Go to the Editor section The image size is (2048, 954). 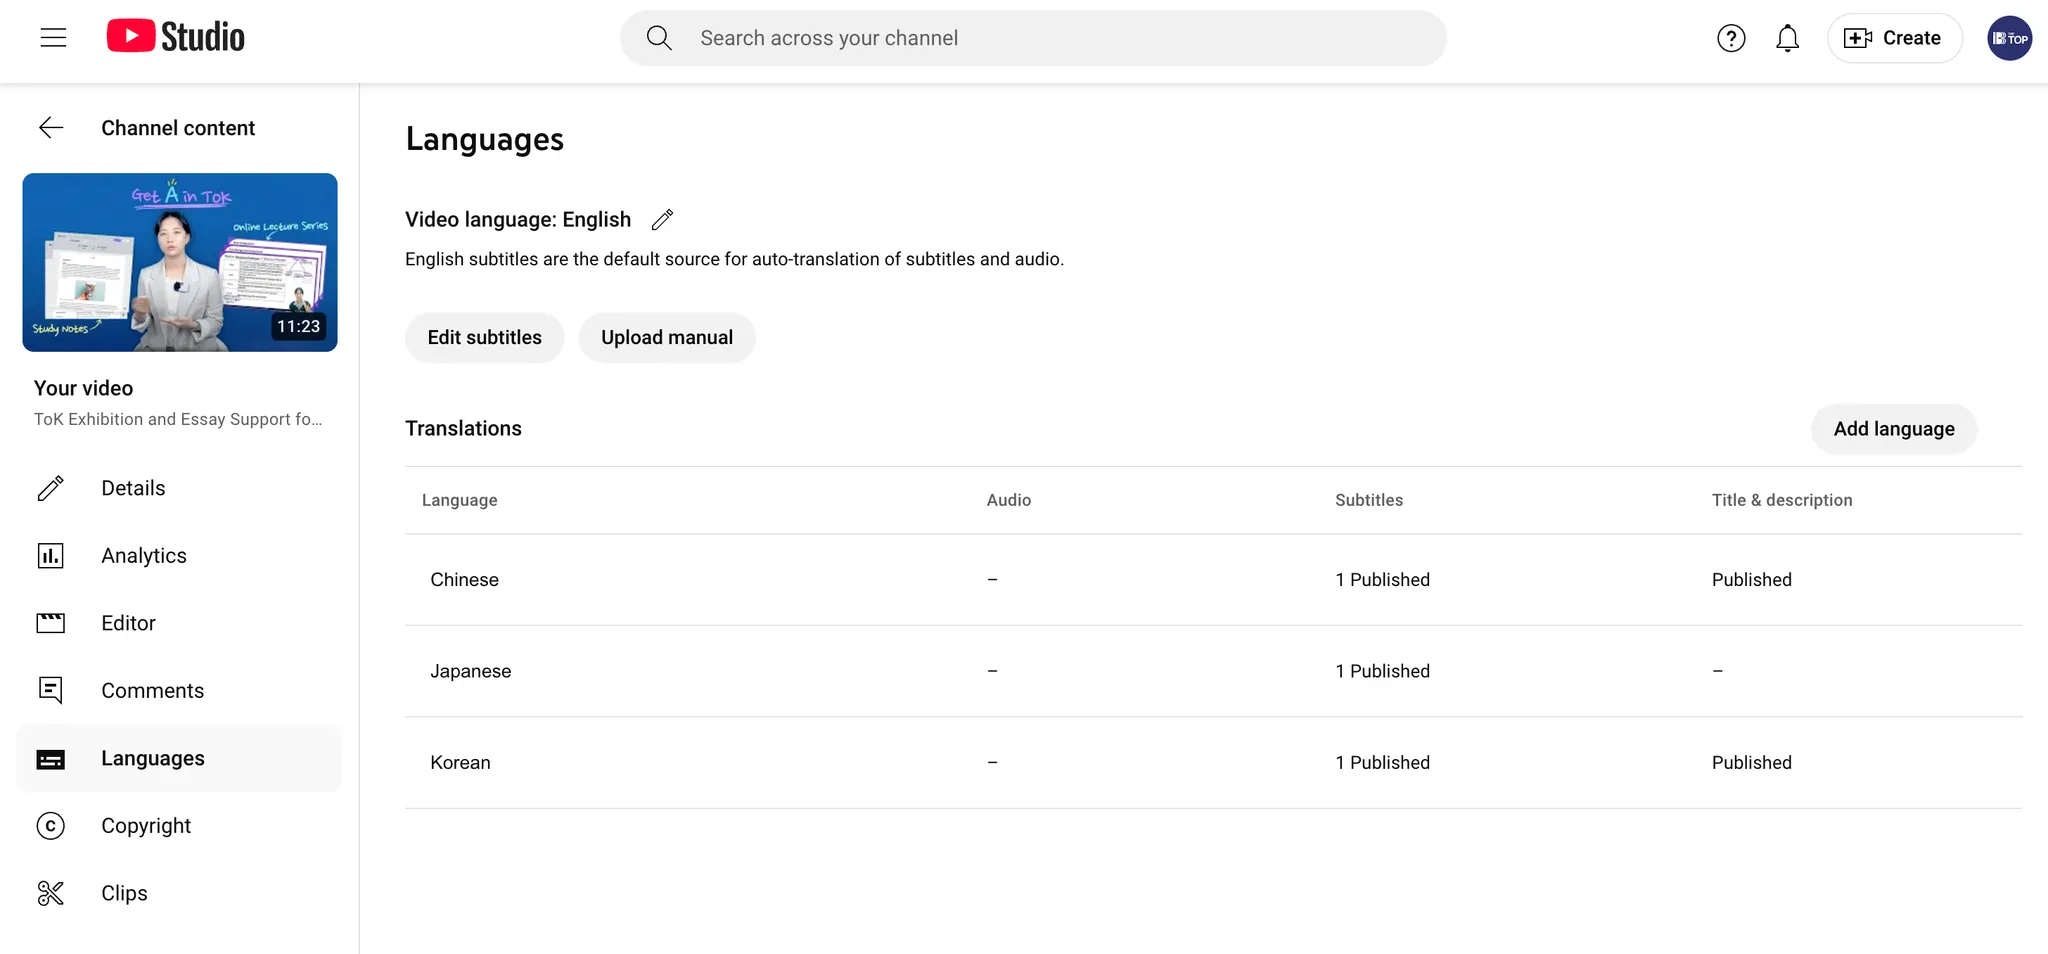pyautogui.click(x=128, y=623)
